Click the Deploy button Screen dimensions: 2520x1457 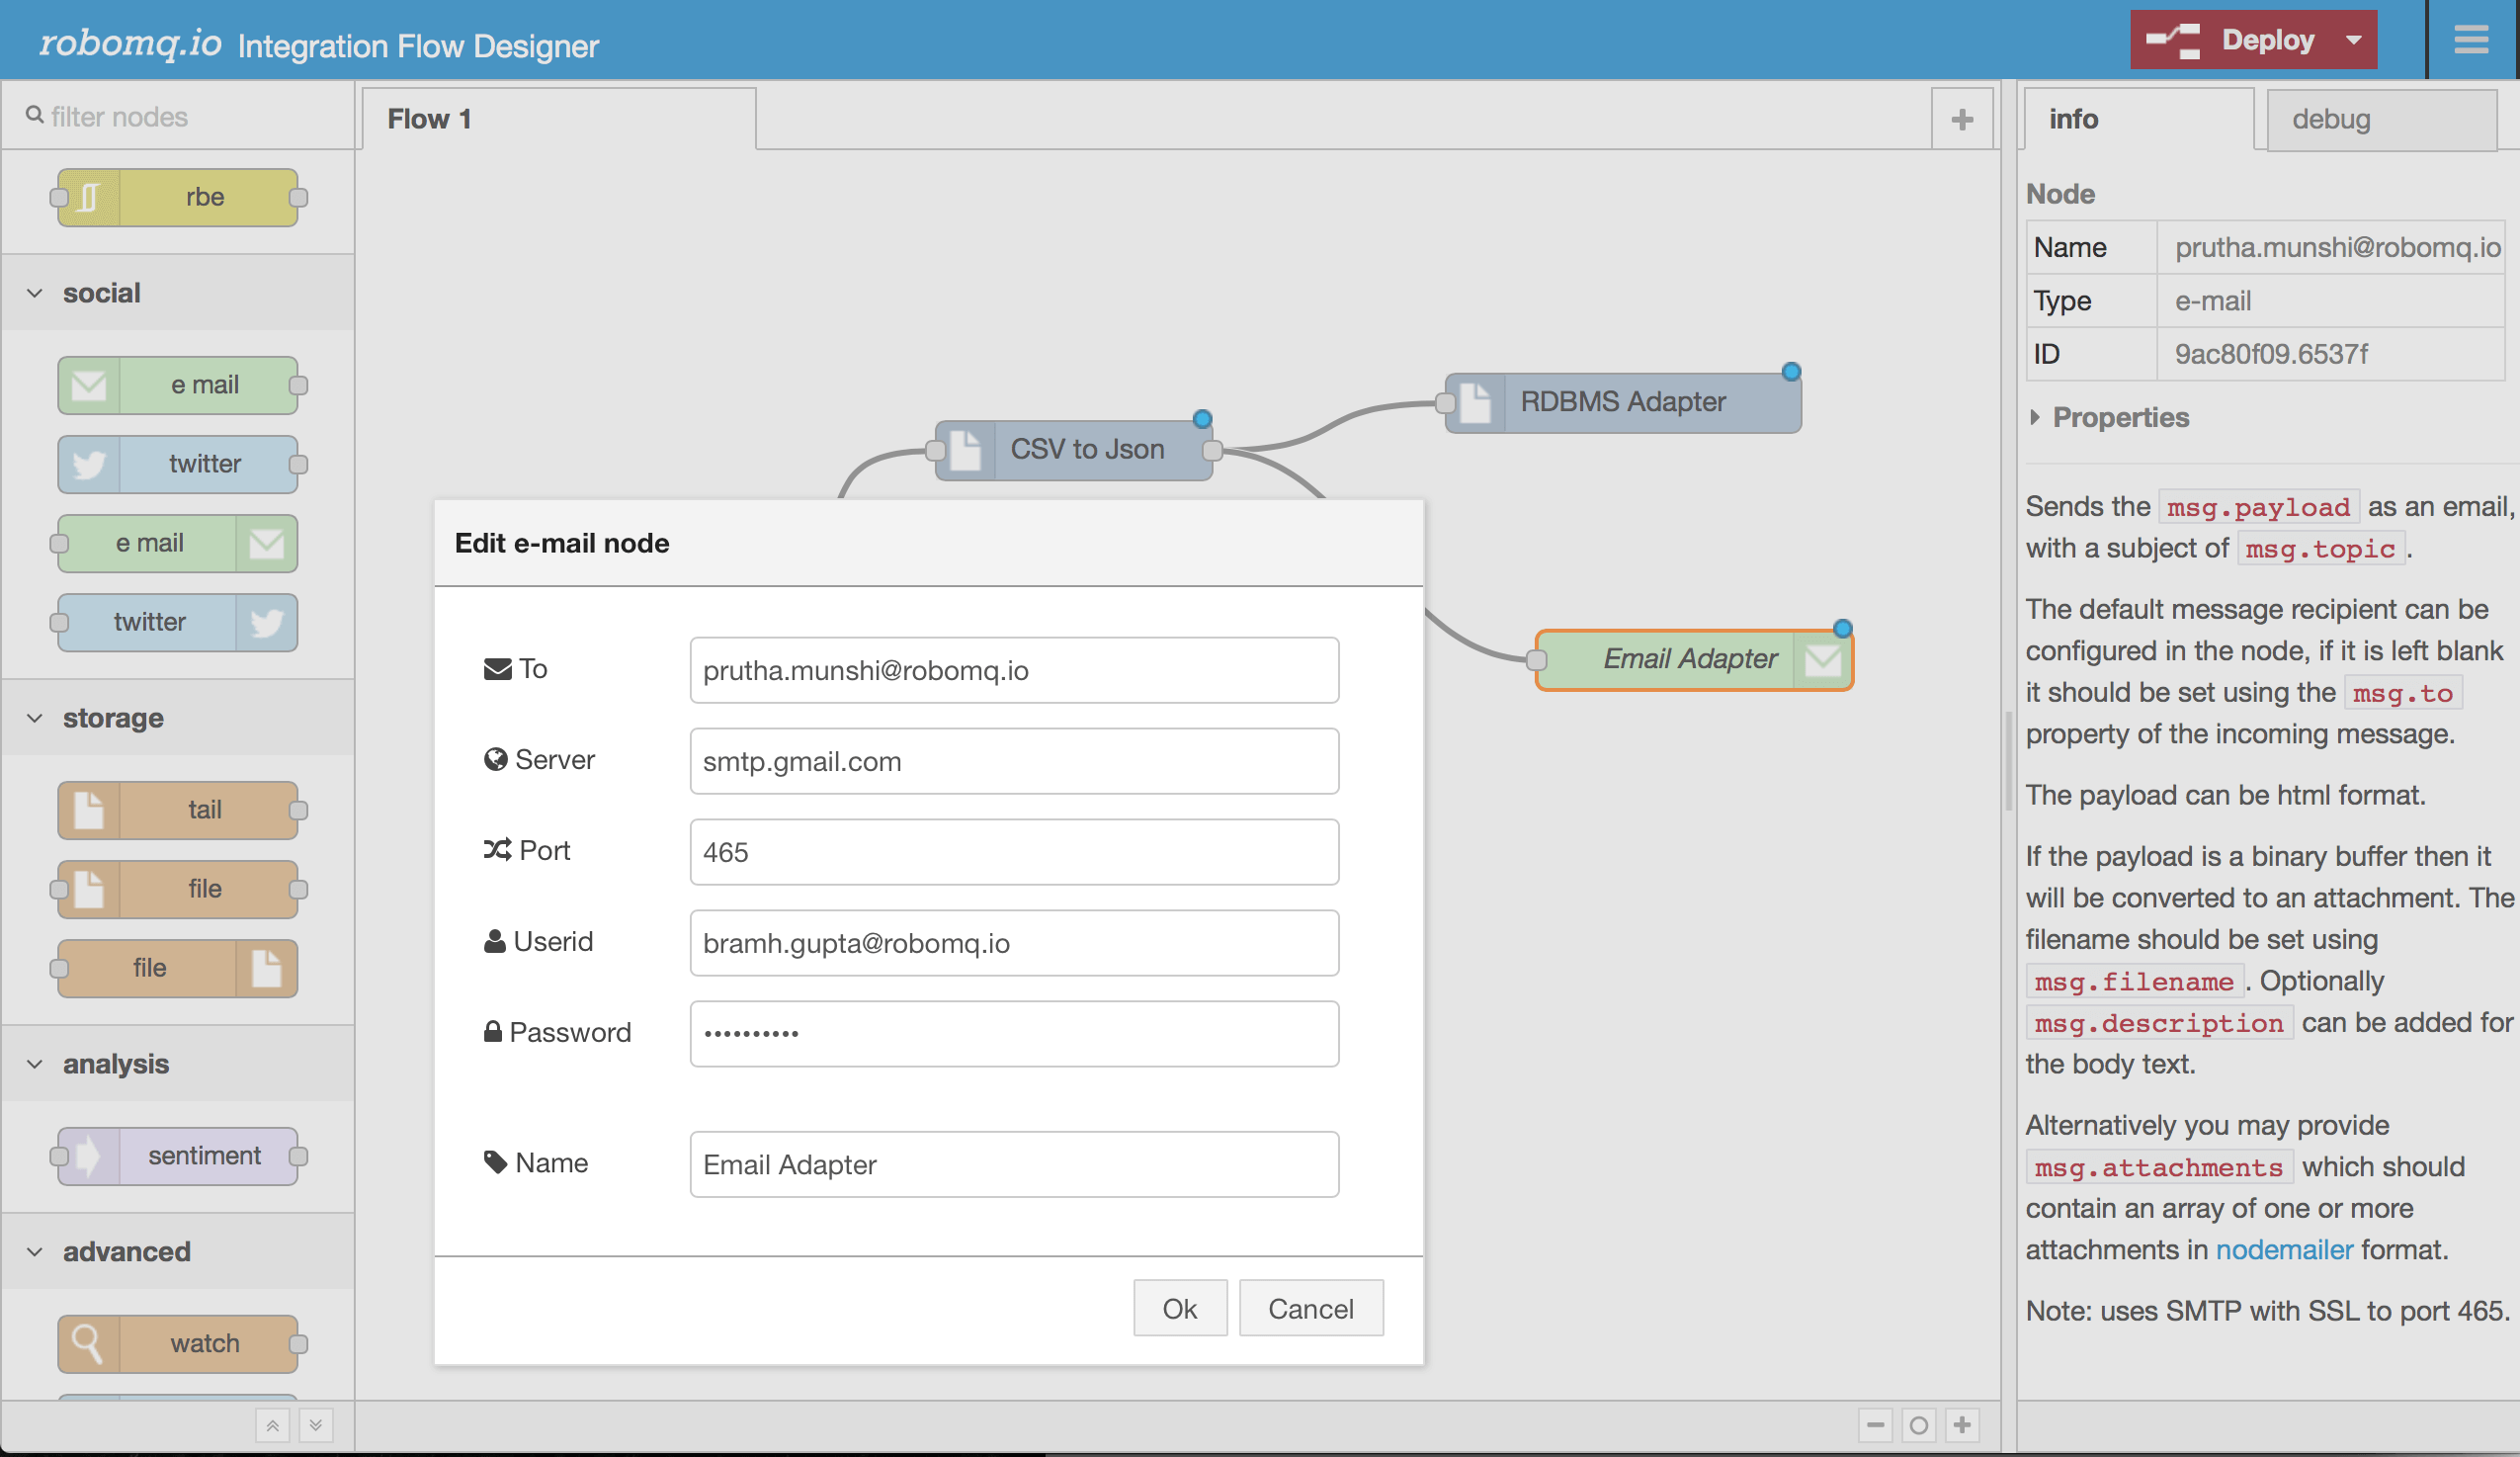(2254, 40)
